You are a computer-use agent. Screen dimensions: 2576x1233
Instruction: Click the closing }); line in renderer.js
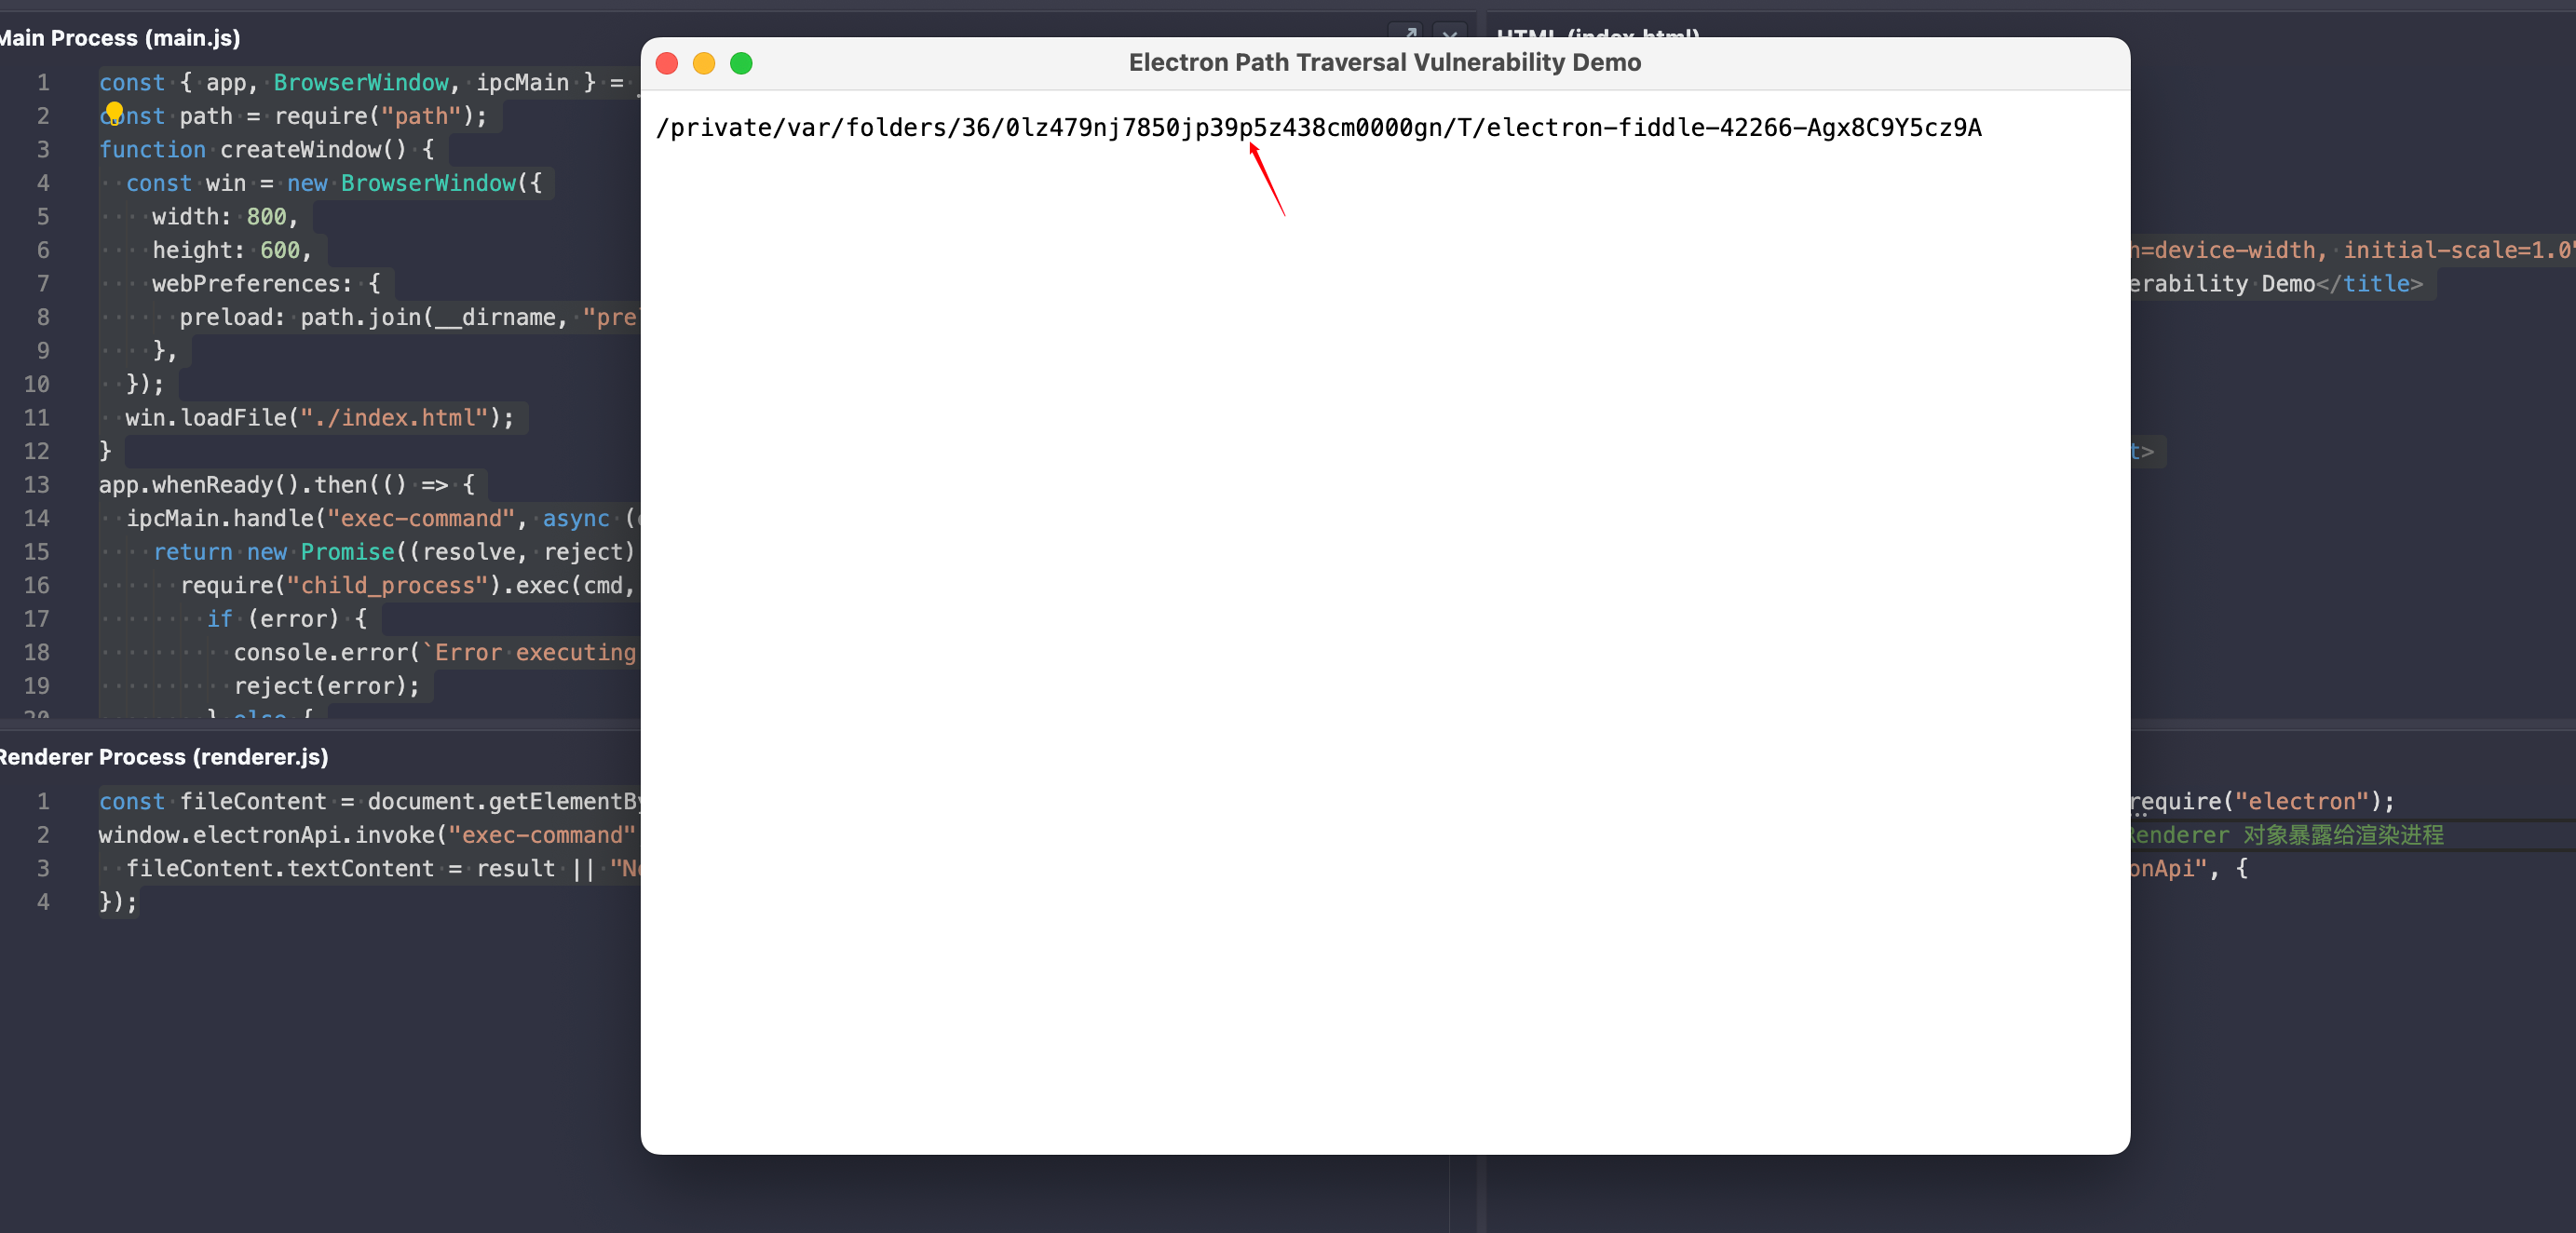click(x=118, y=902)
